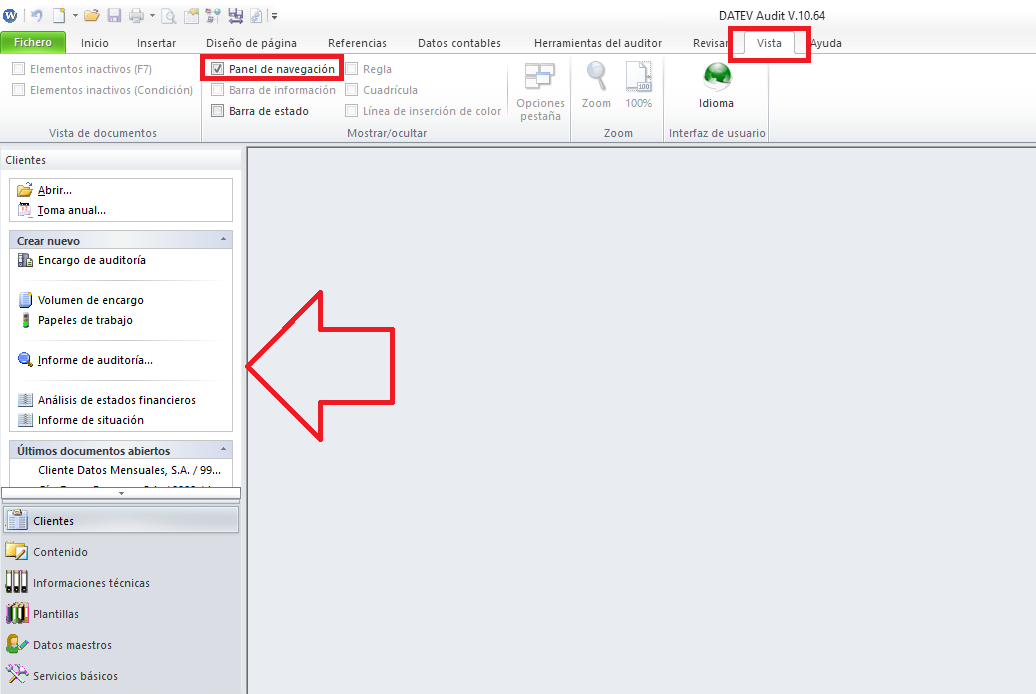Click the navigation panel splitter expand arrow
1036x694 pixels.
[121, 493]
